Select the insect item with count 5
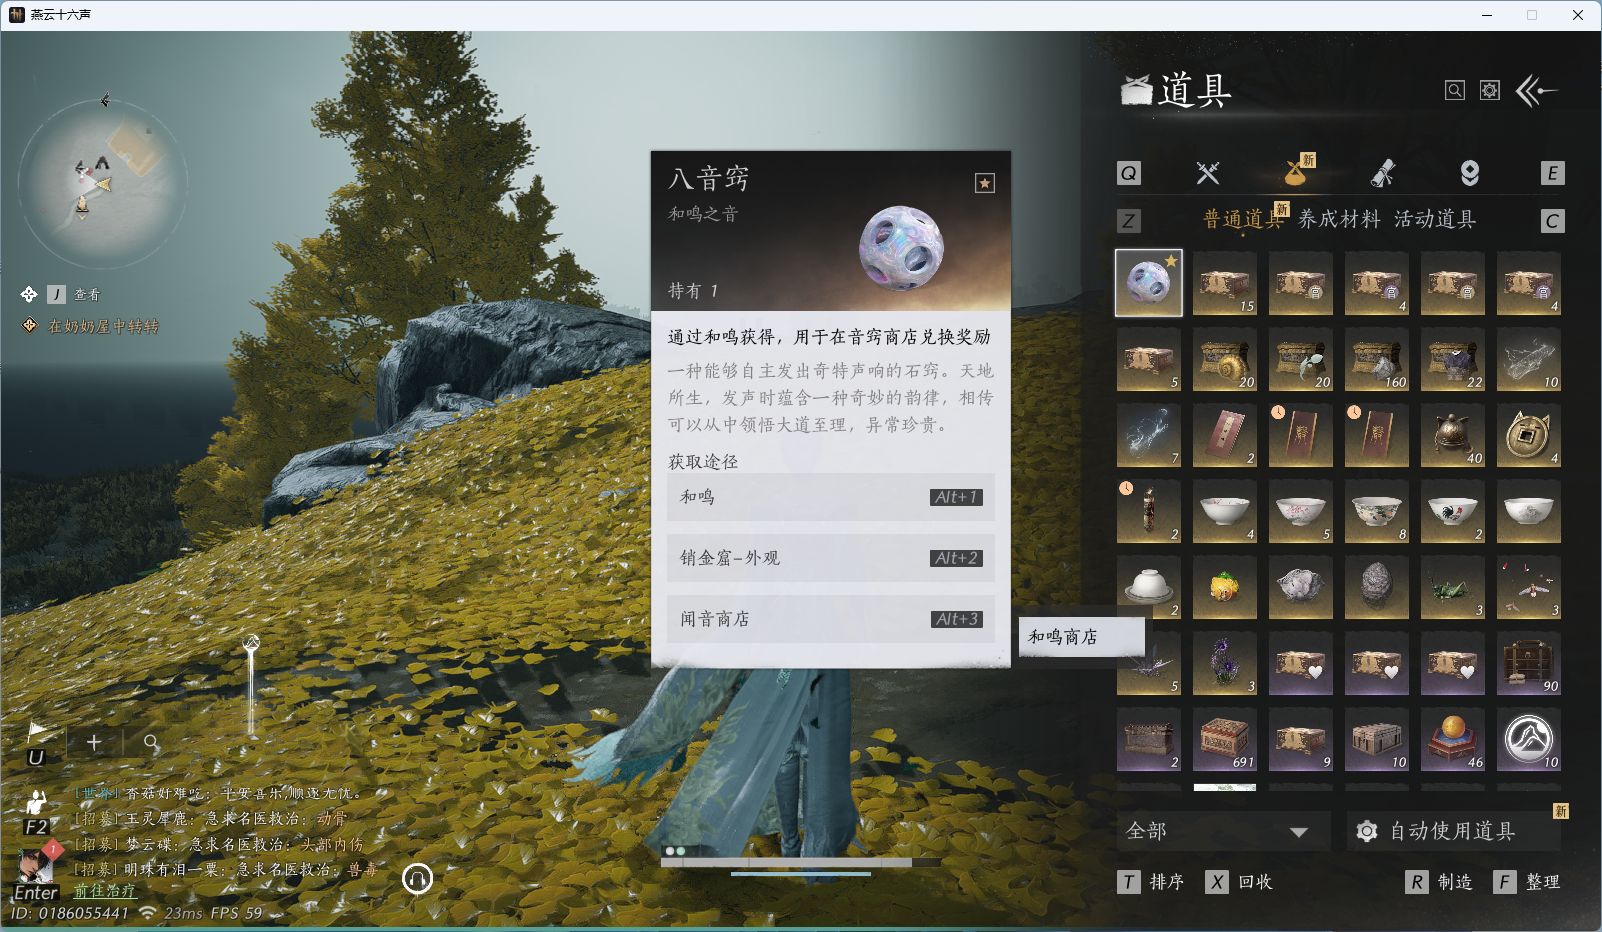The width and height of the screenshot is (1602, 932). (1149, 663)
